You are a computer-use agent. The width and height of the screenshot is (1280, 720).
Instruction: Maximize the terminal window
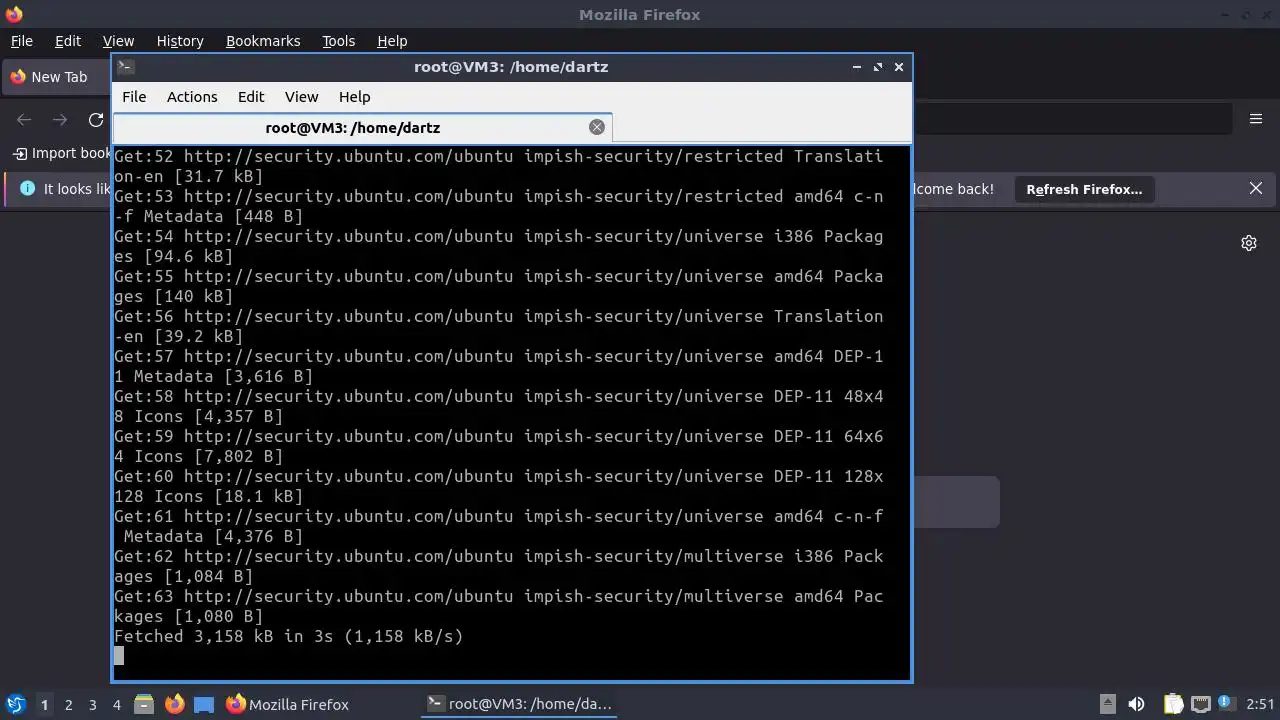(877, 67)
